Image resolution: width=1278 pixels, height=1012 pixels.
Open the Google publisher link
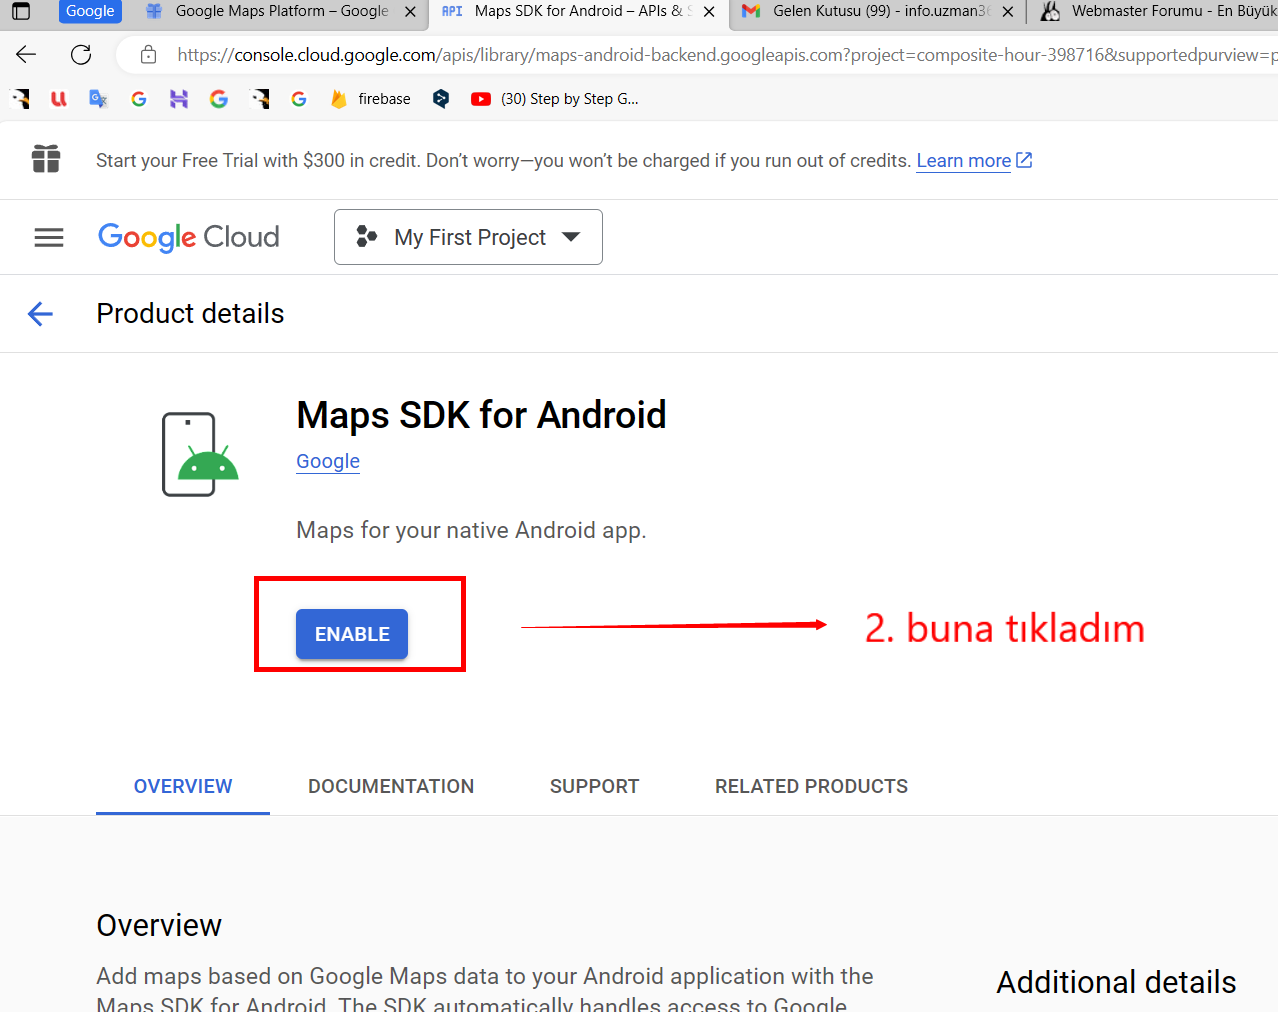[328, 461]
